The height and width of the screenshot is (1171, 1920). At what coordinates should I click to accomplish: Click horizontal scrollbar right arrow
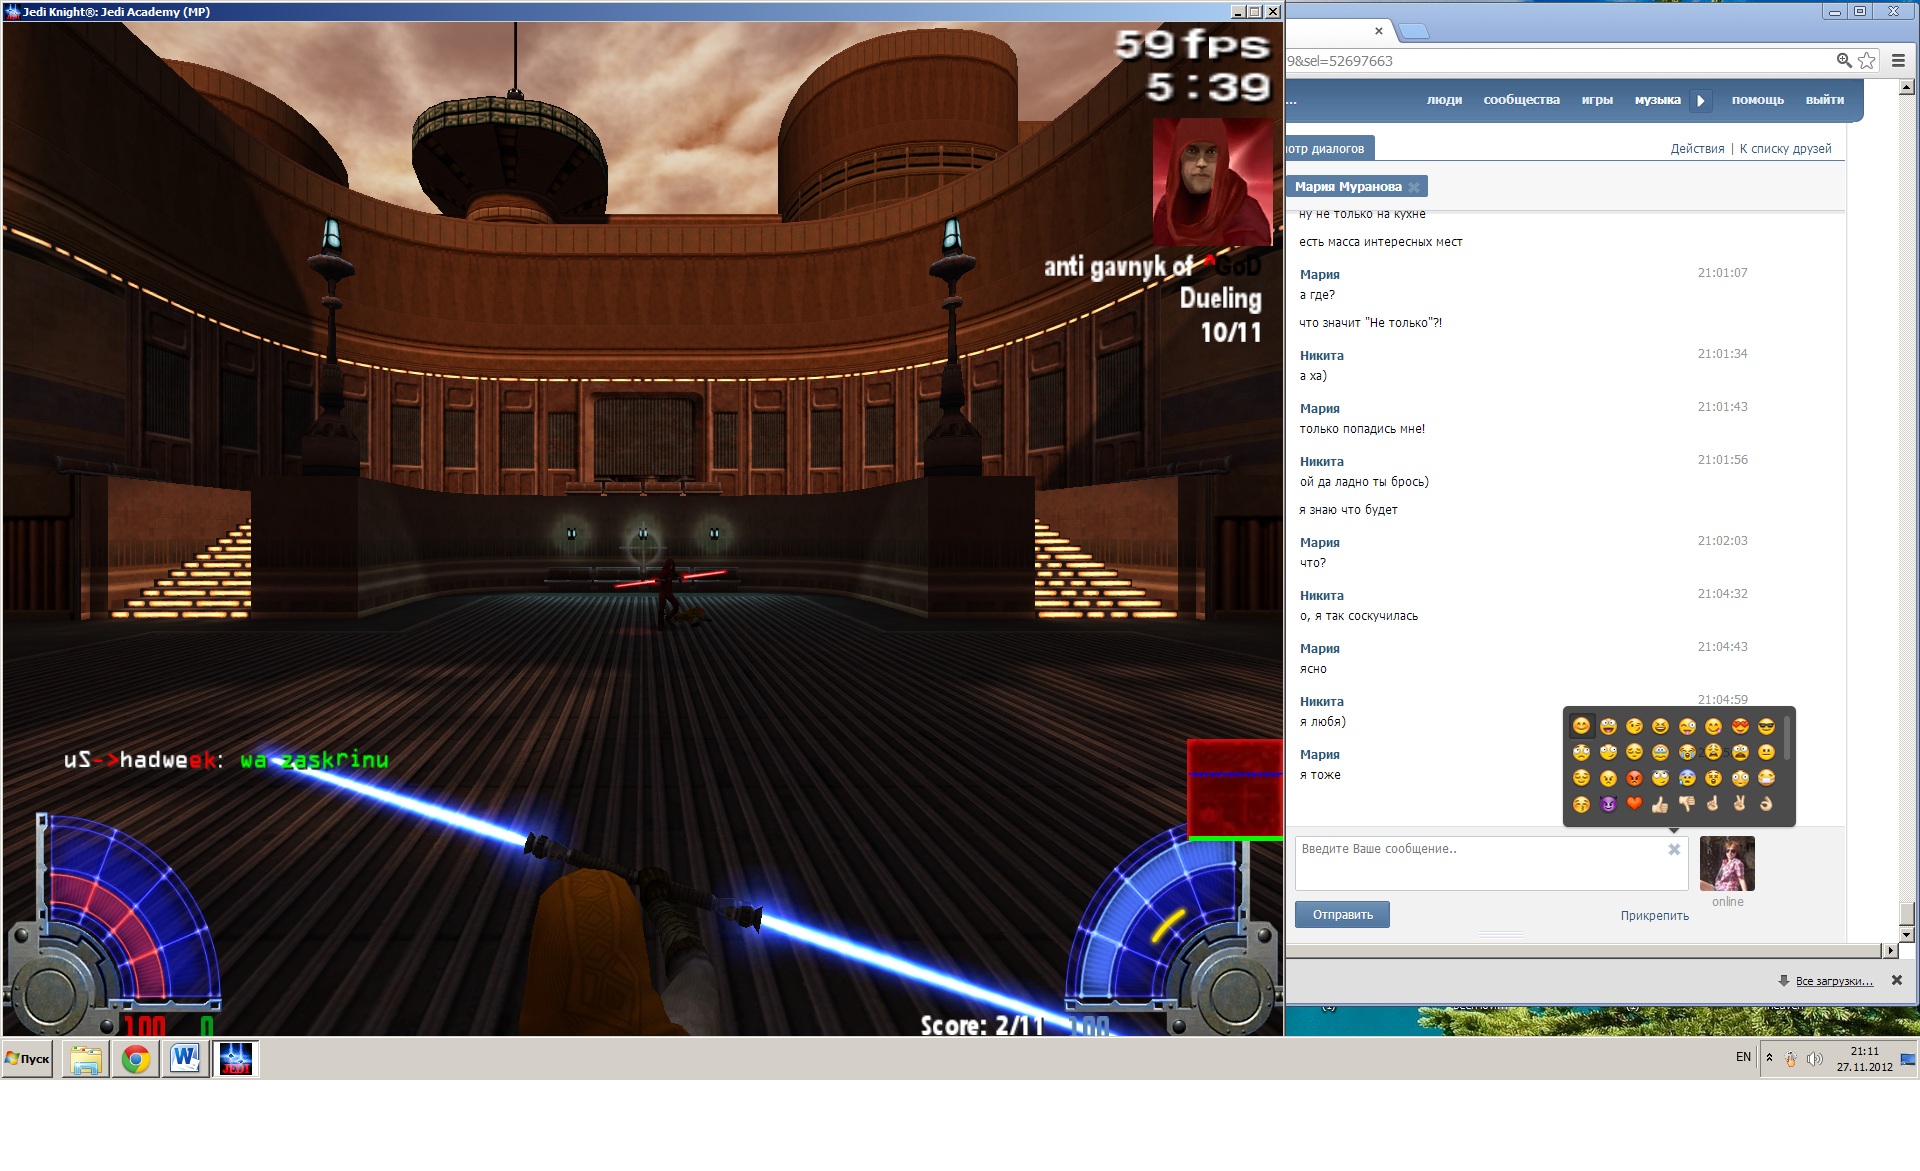[x=1890, y=951]
